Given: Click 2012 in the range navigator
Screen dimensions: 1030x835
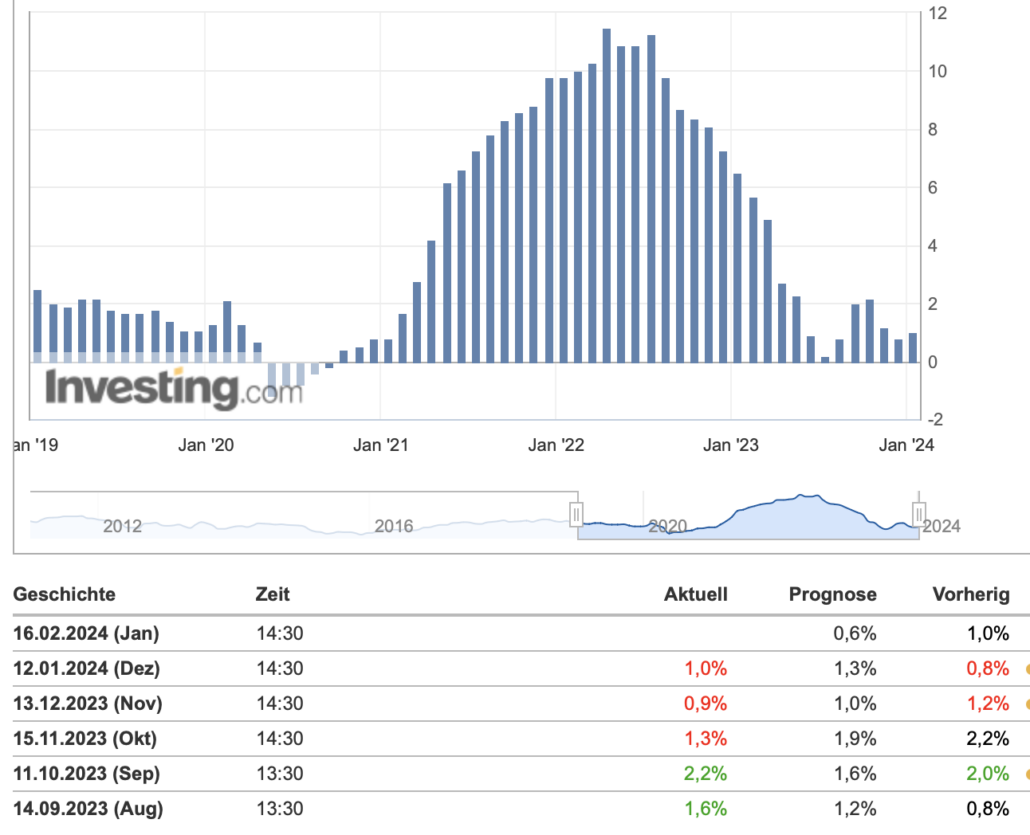Looking at the screenshot, I should click(x=122, y=526).
